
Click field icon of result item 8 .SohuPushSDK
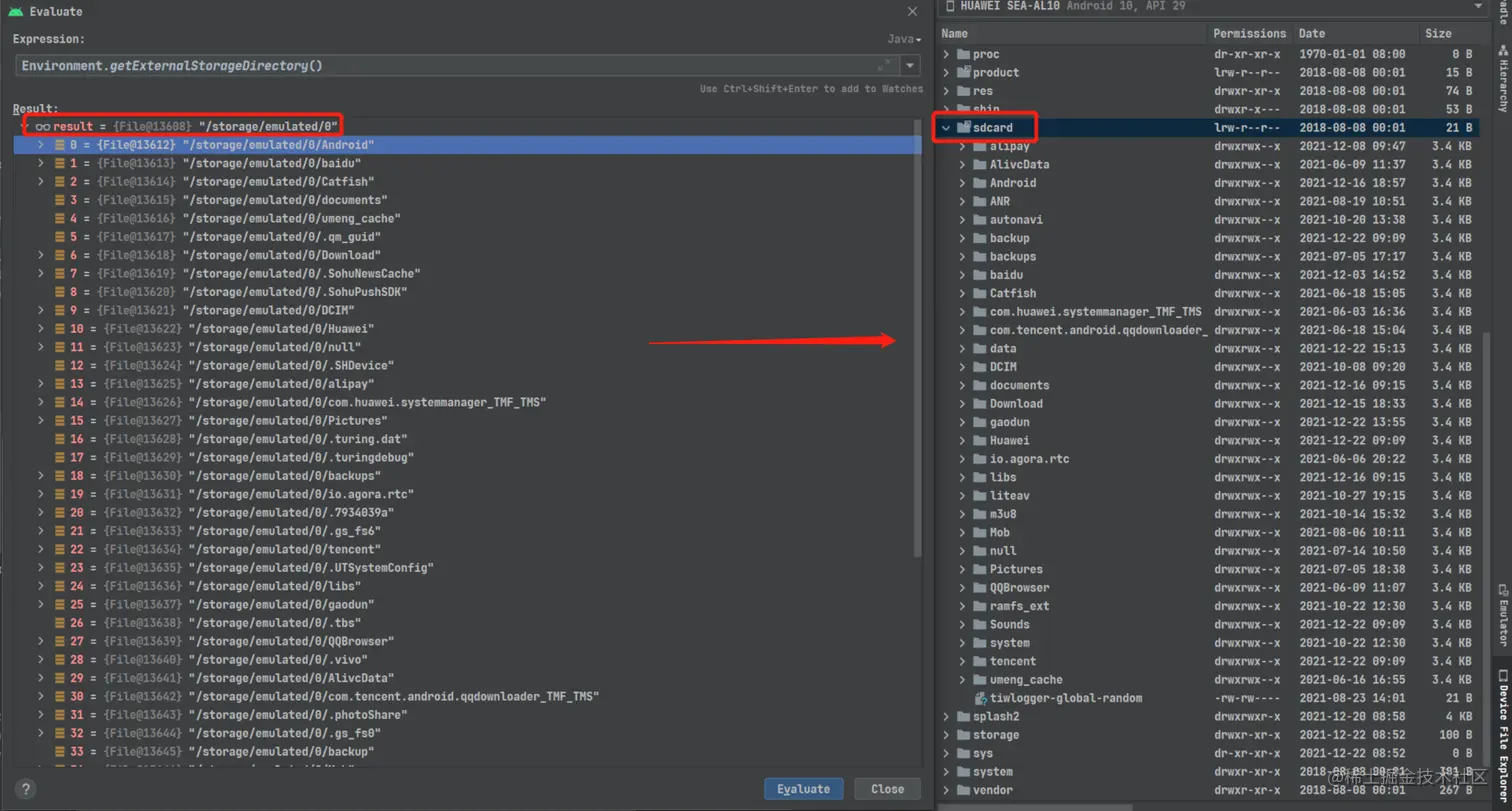(60, 292)
